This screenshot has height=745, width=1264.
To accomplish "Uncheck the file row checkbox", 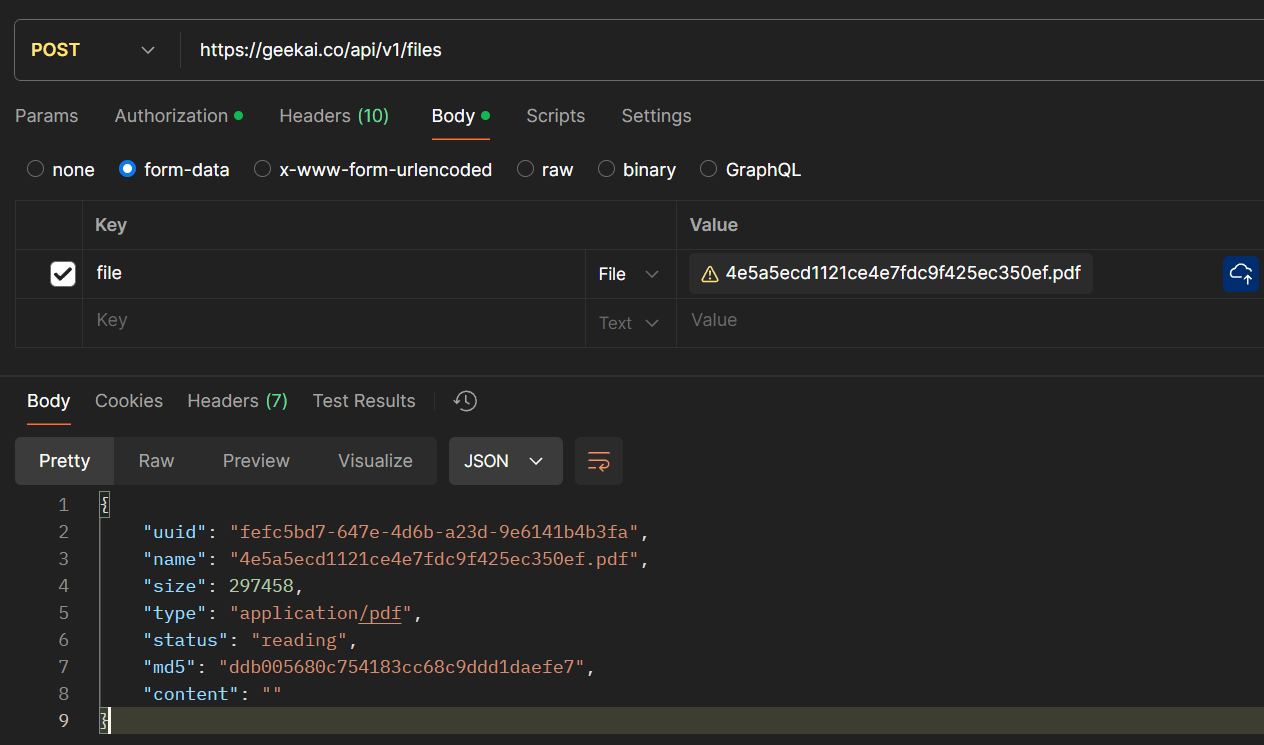I will click(x=63, y=274).
